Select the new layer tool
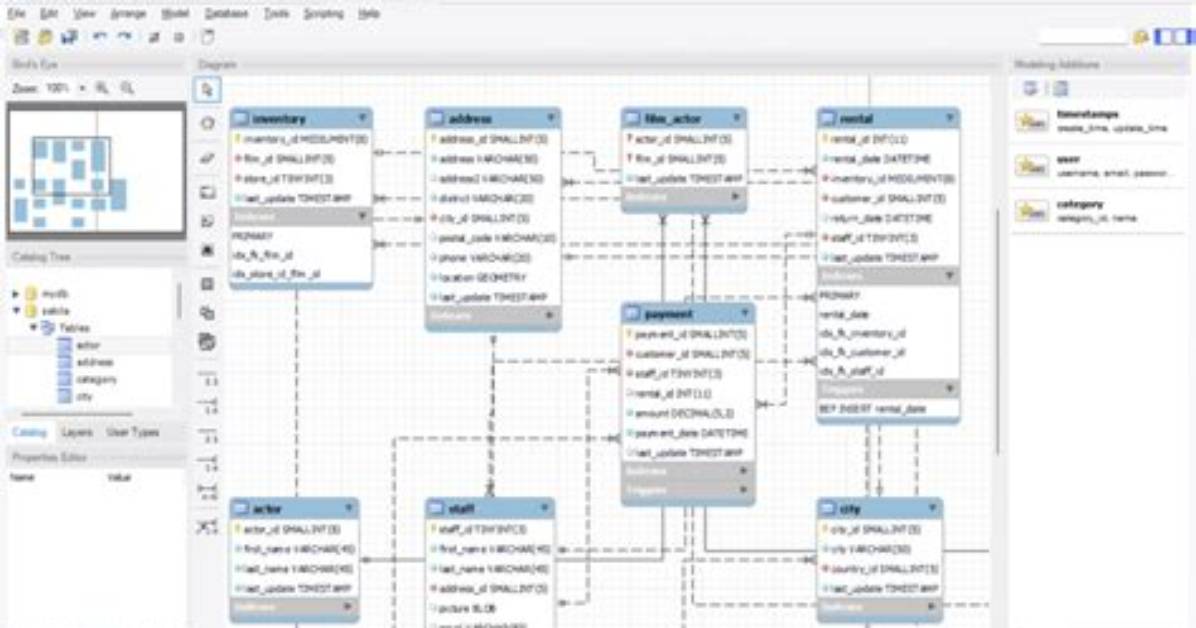 tap(207, 192)
